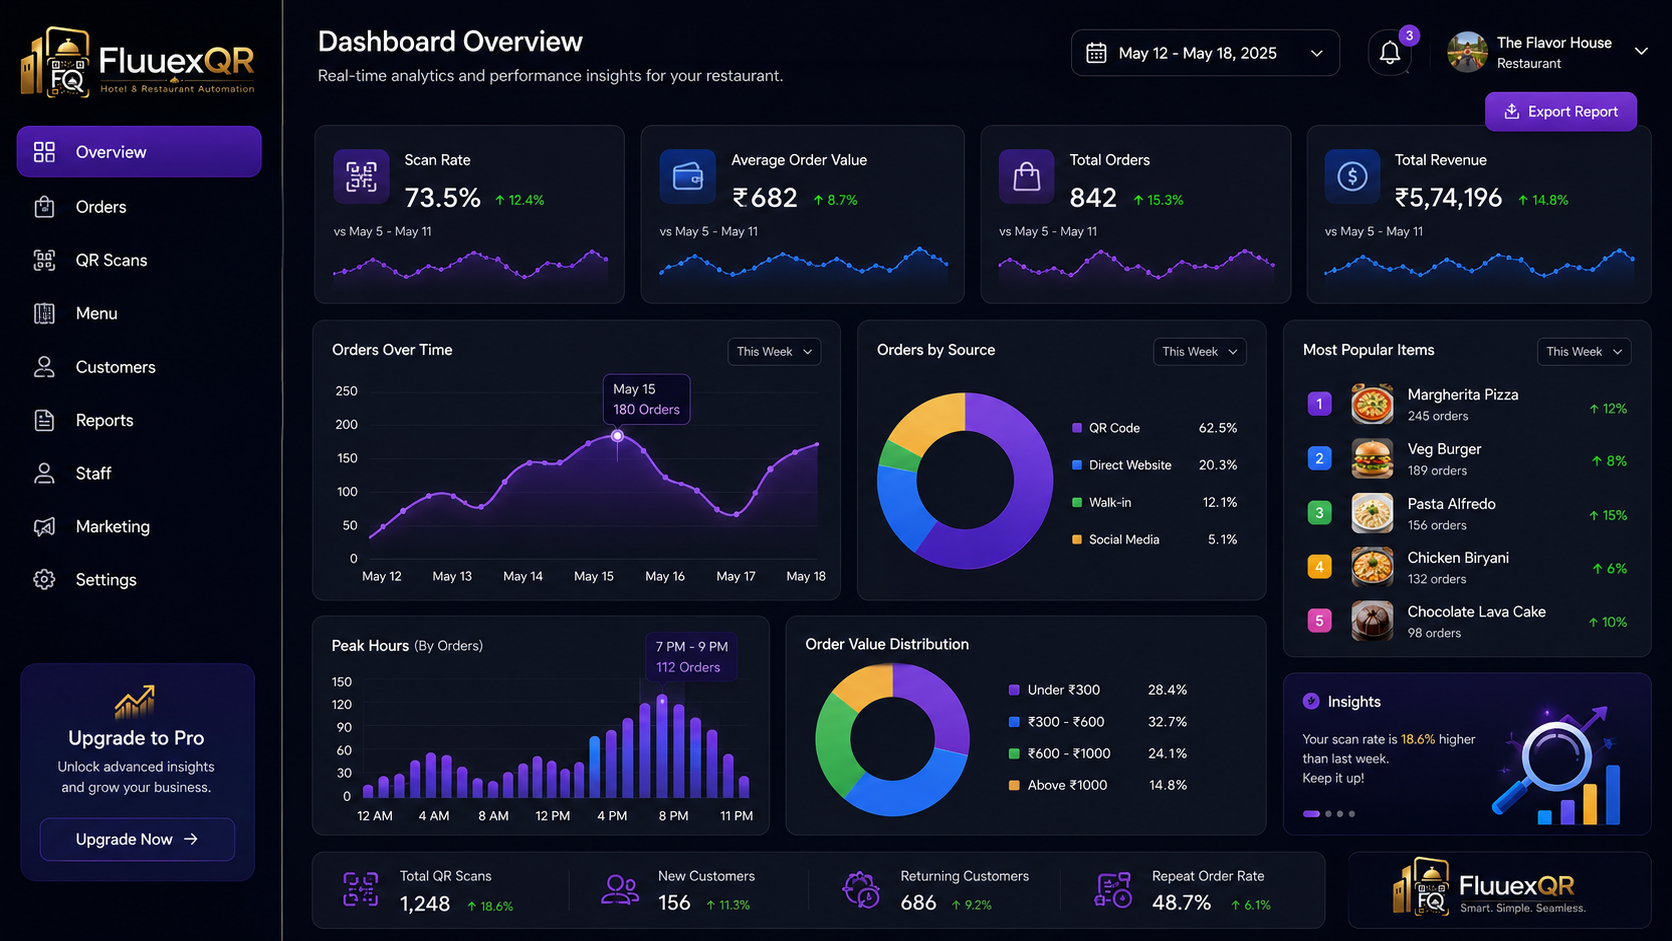The width and height of the screenshot is (1672, 941).
Task: Click the Marketing megaphone icon in sidebar
Action: click(44, 526)
